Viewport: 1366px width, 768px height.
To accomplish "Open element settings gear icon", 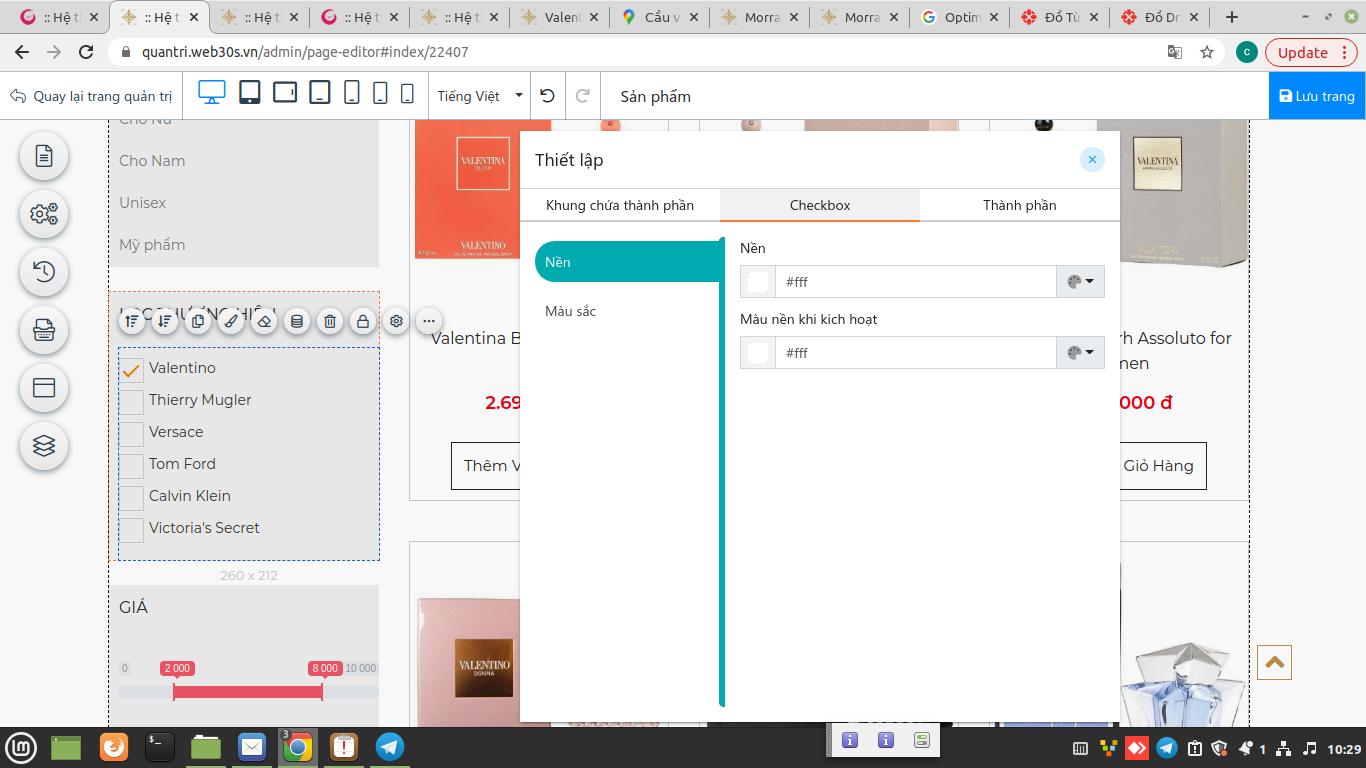I will coord(396,321).
